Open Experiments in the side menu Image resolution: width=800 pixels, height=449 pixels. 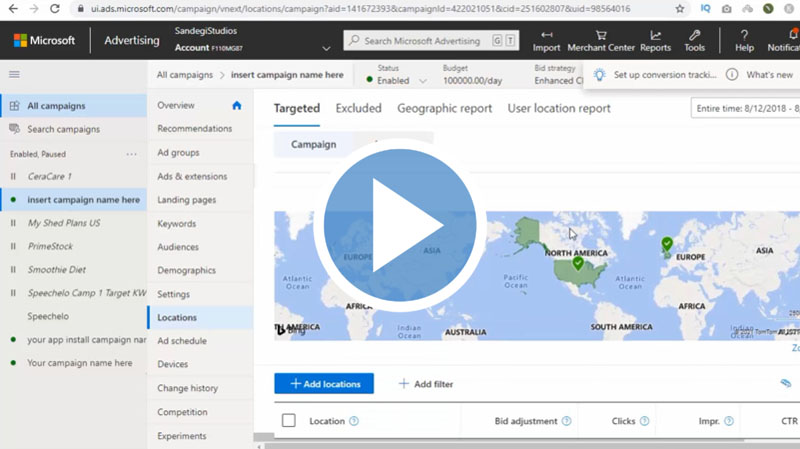coord(182,436)
